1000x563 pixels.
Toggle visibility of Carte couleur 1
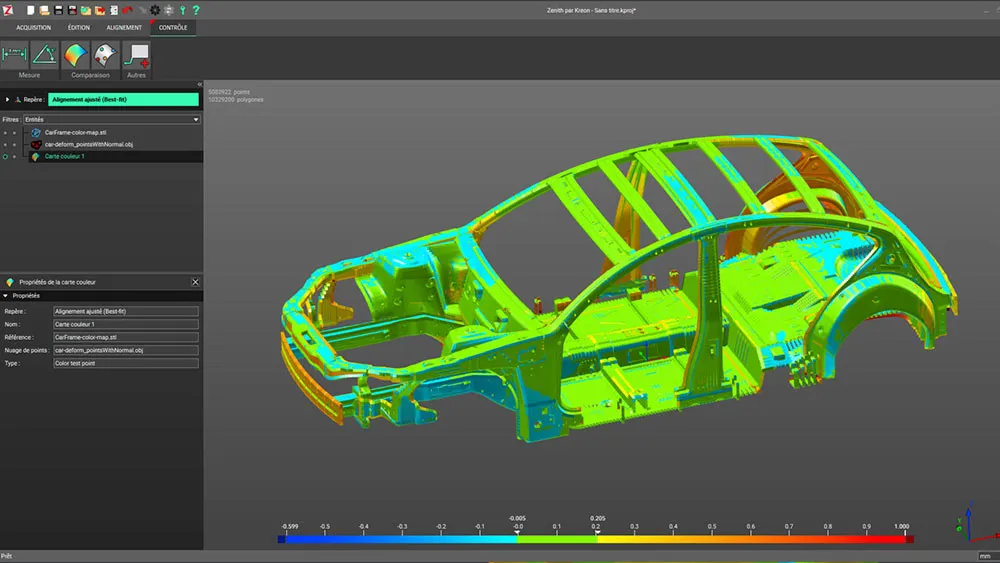point(5,156)
